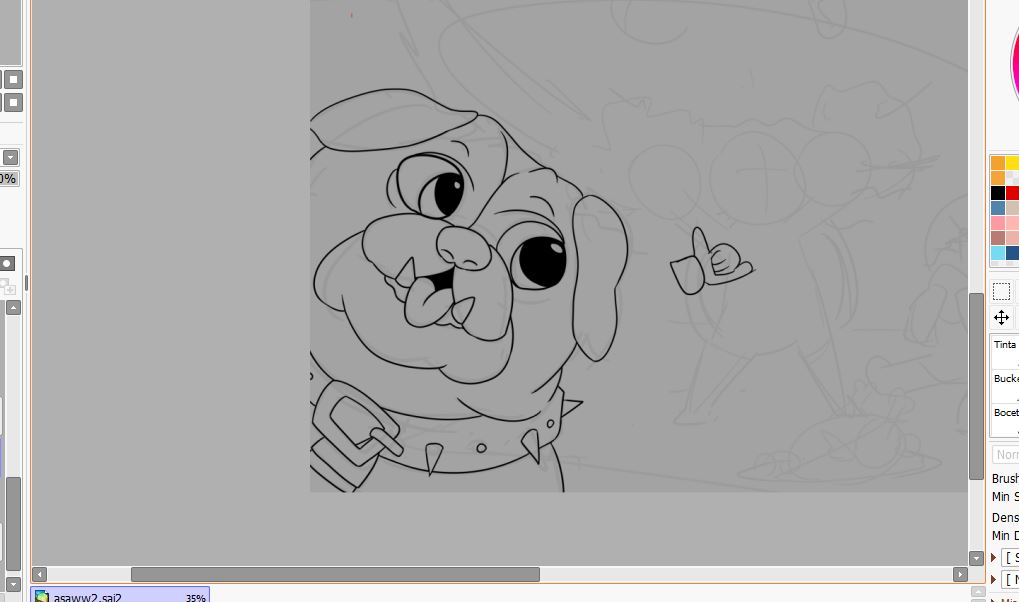This screenshot has height=602, width=1019.
Task: Pick the red color swatch
Action: coord(1013,193)
